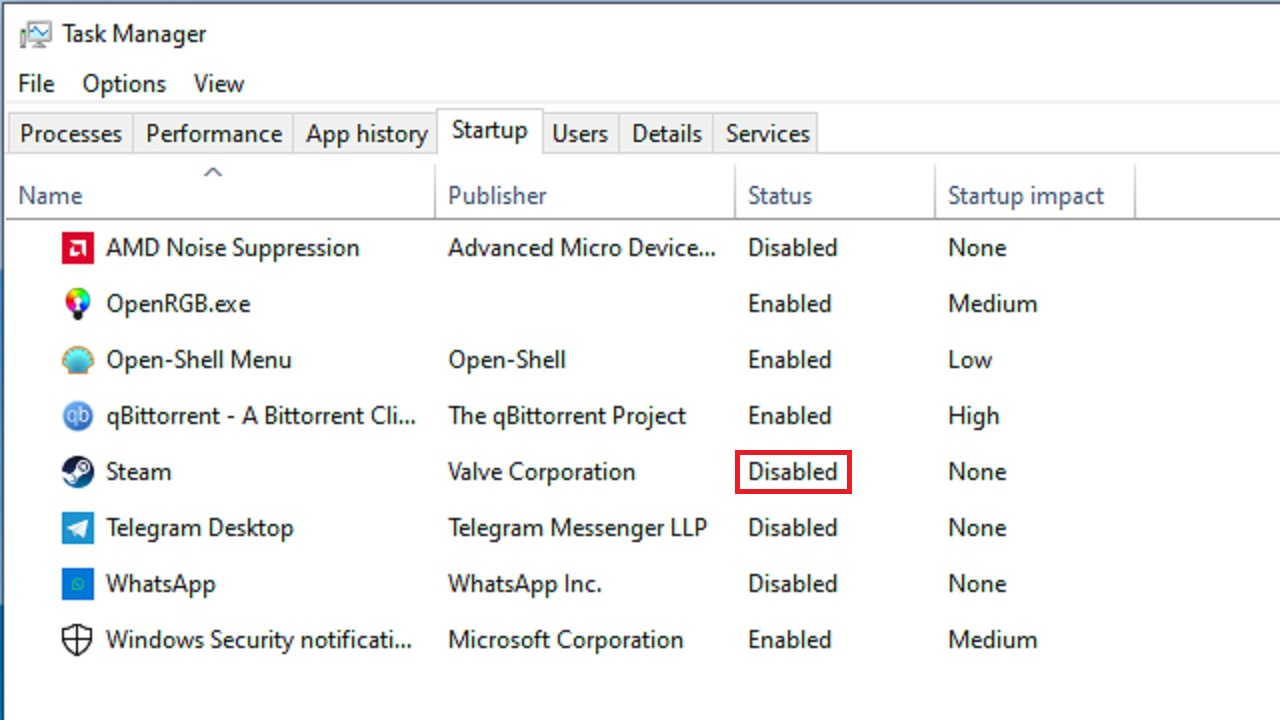
Task: Click the qBittorrent app icon
Action: pyautogui.click(x=77, y=416)
